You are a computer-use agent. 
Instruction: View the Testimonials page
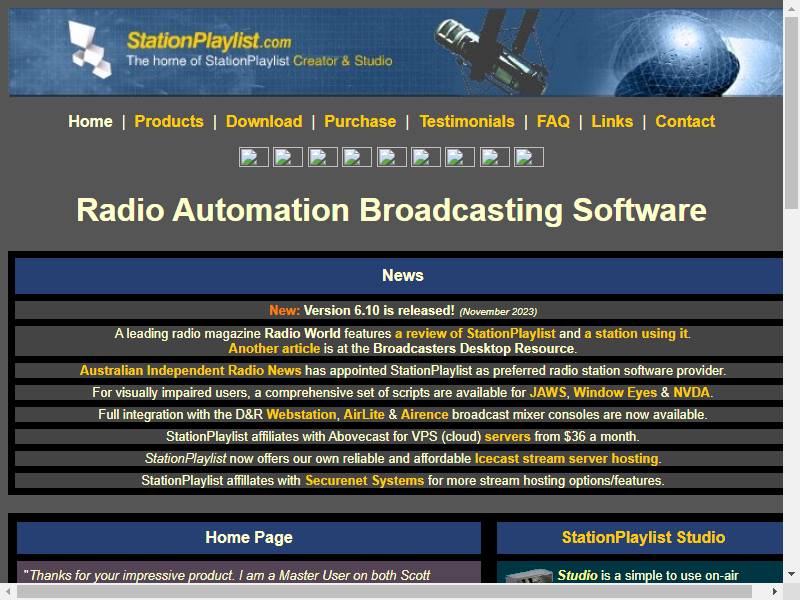pyautogui.click(x=467, y=121)
